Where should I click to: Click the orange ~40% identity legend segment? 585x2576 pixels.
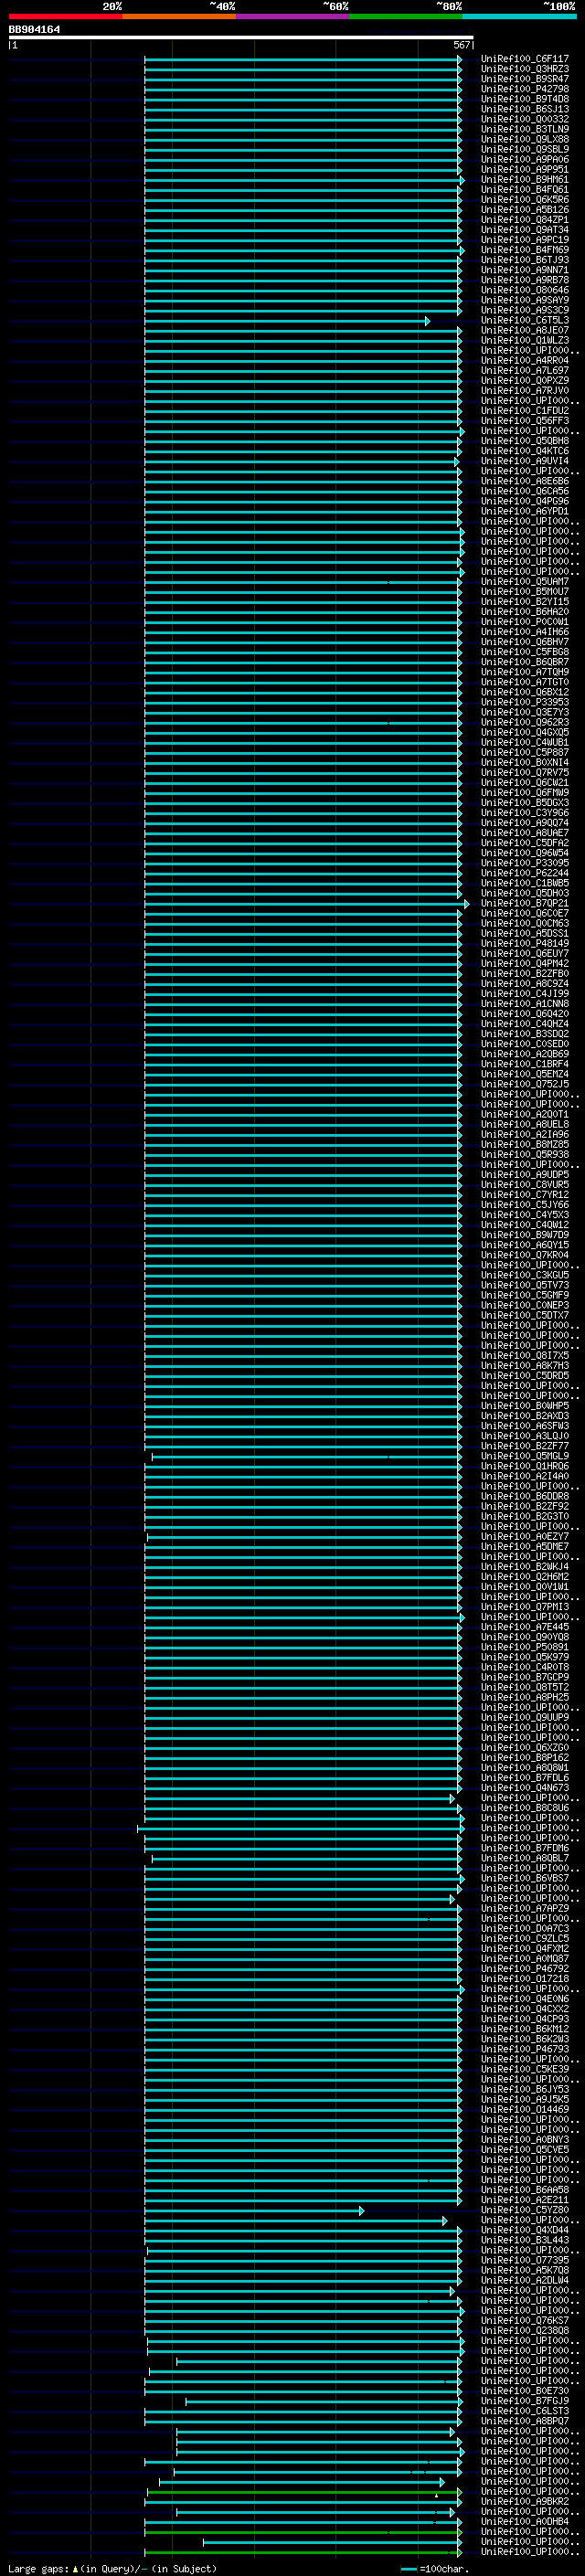(179, 16)
